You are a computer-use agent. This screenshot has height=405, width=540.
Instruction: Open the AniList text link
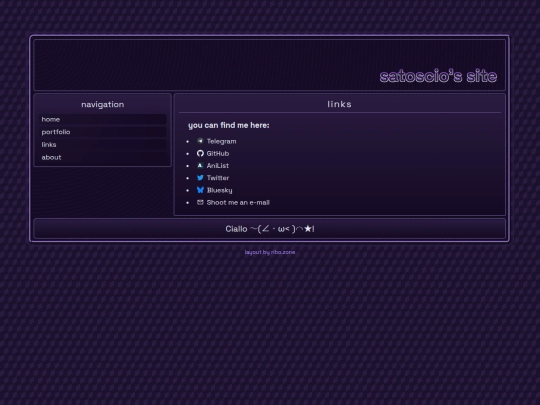point(218,166)
